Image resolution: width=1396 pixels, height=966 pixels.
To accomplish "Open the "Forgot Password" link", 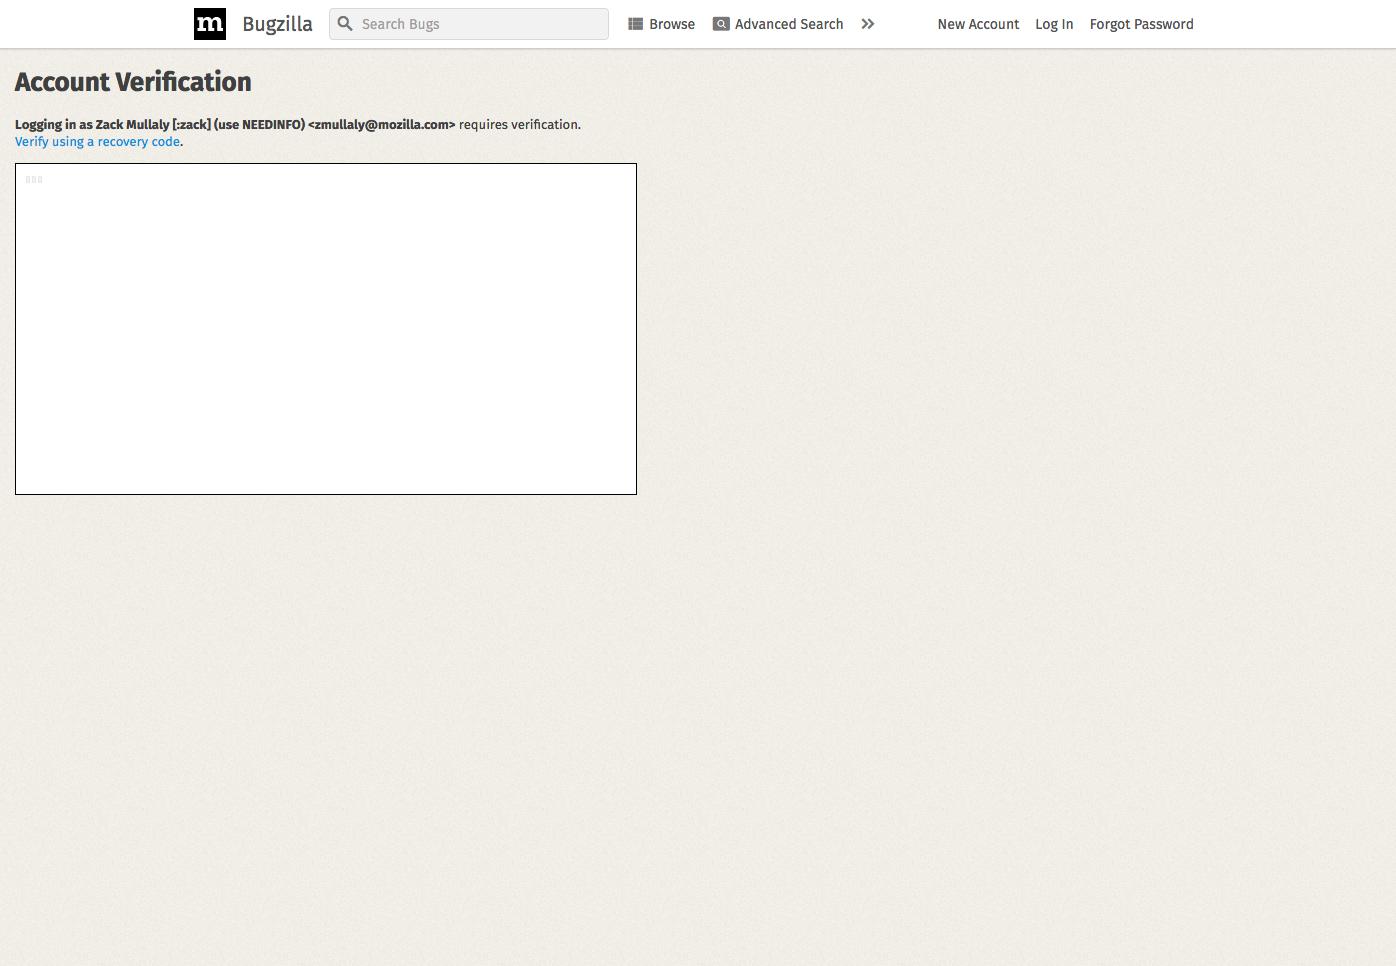I will click(x=1141, y=24).
